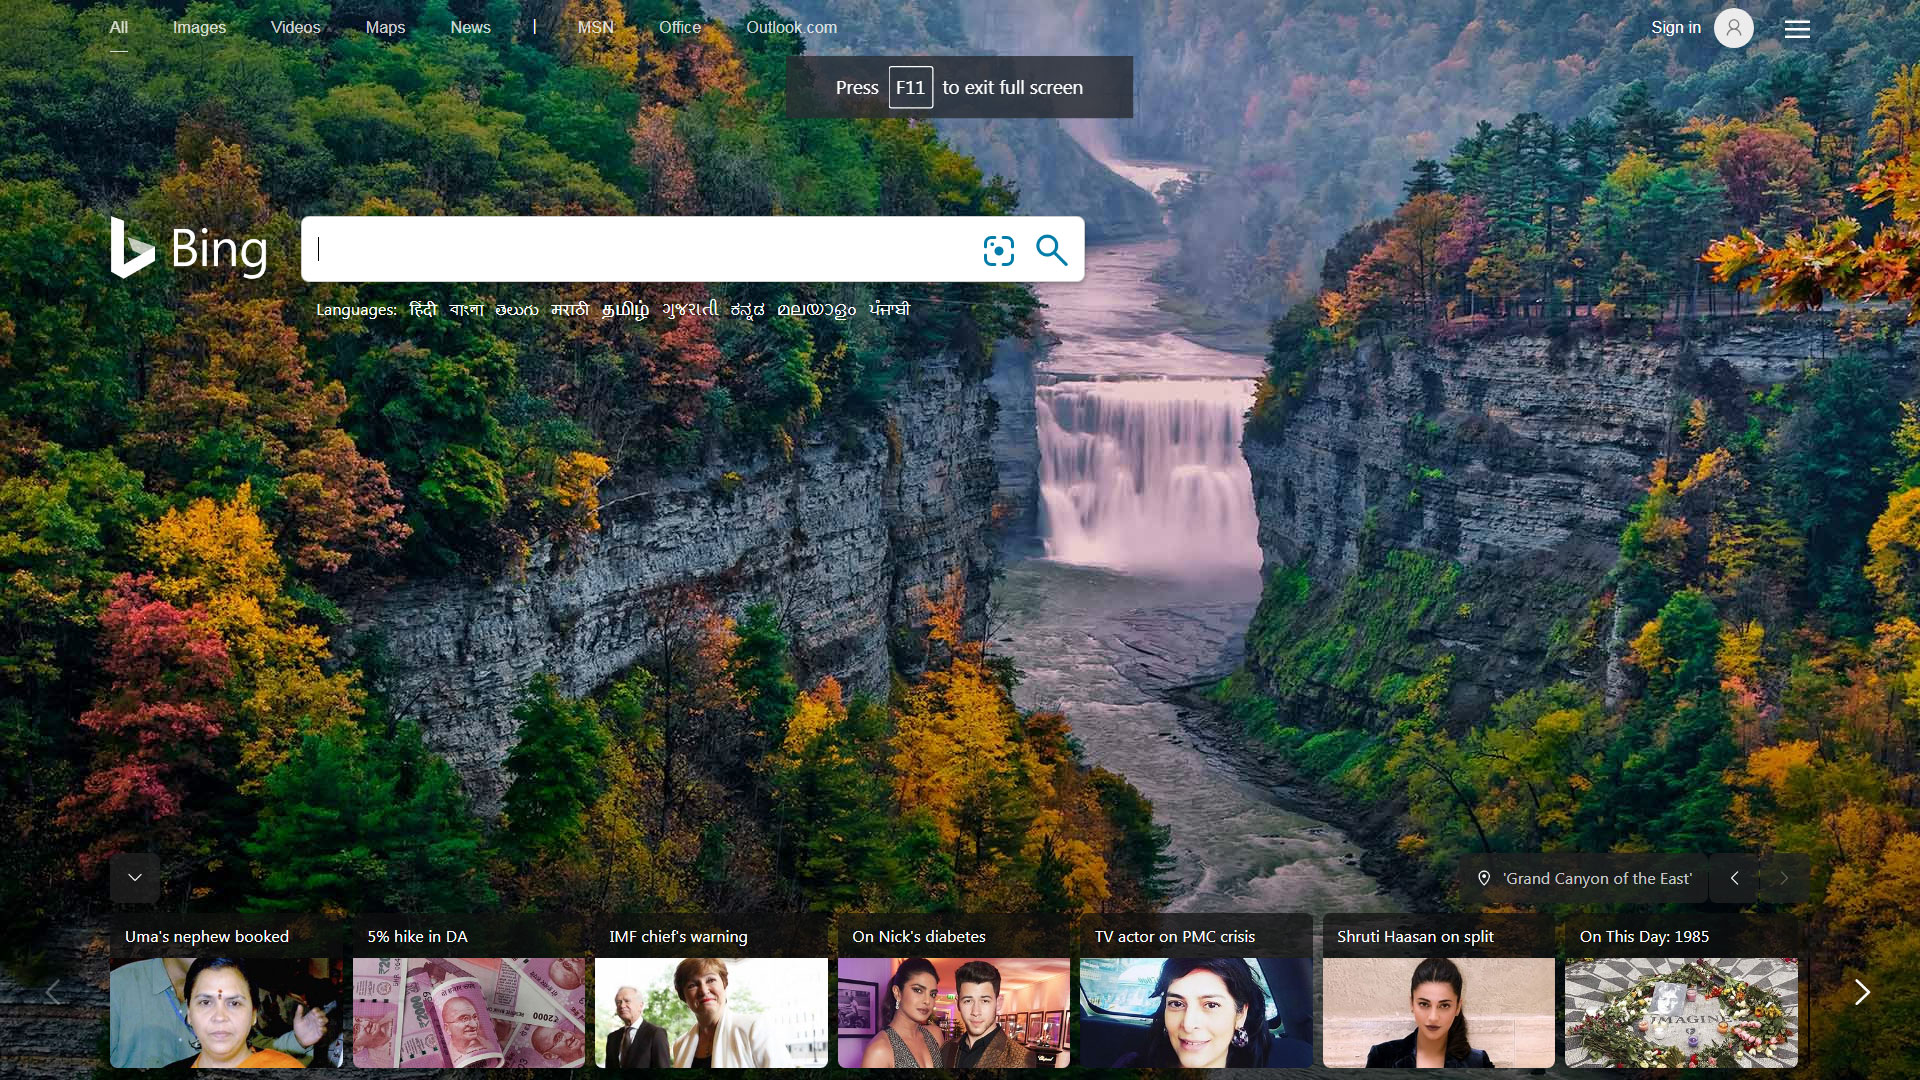Choose Marathi (मराठी) language
The height and width of the screenshot is (1080, 1920).
click(570, 310)
